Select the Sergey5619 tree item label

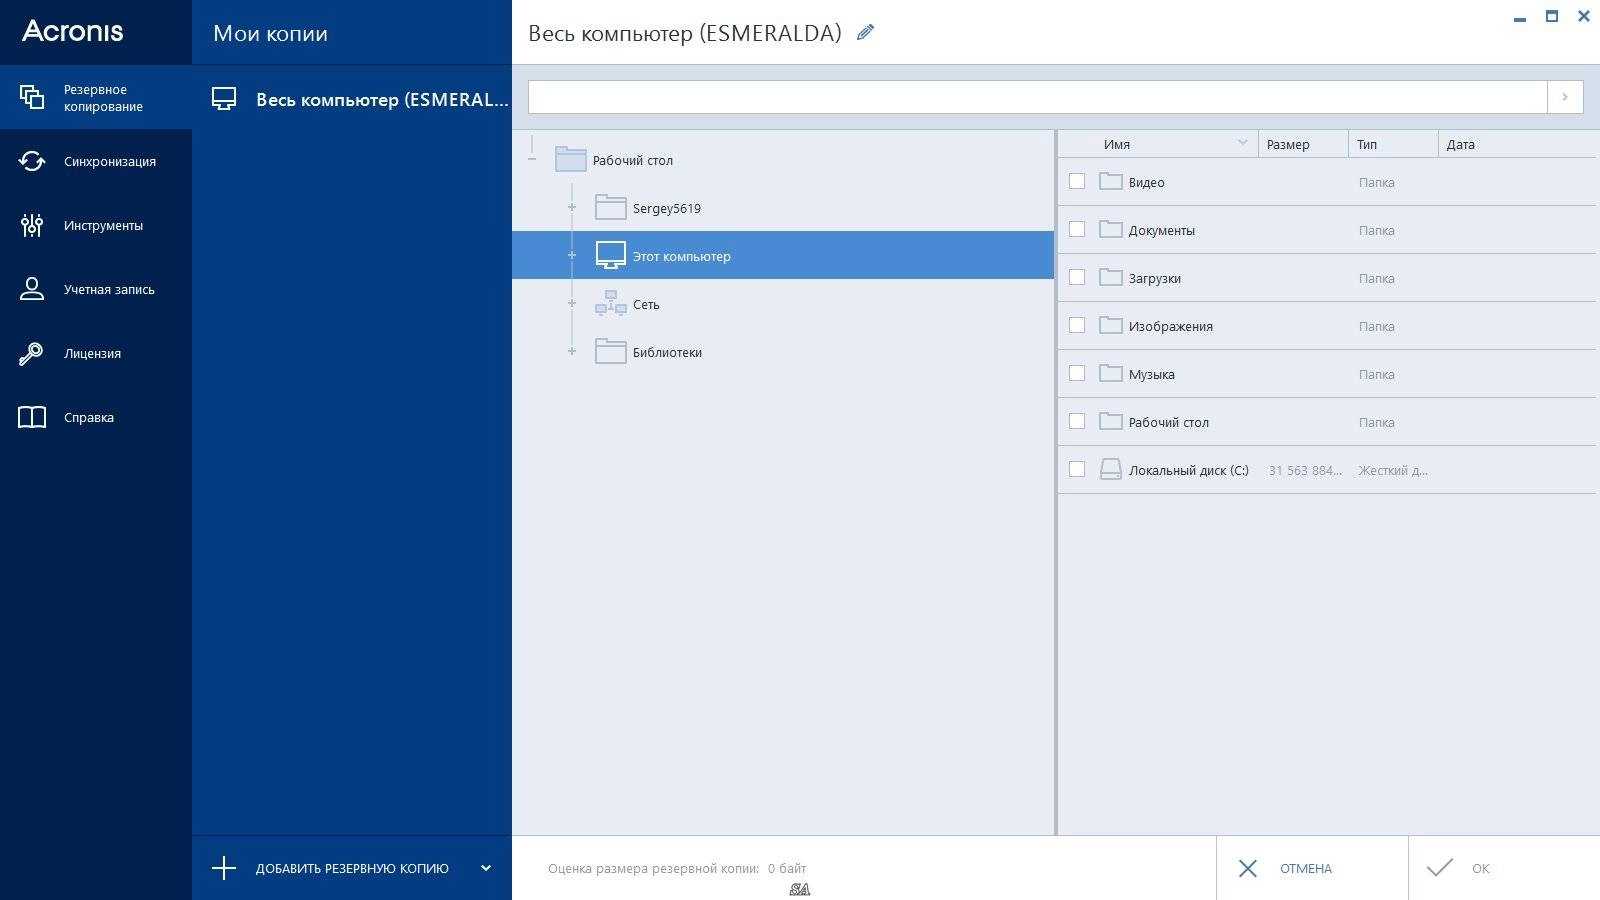[667, 208]
